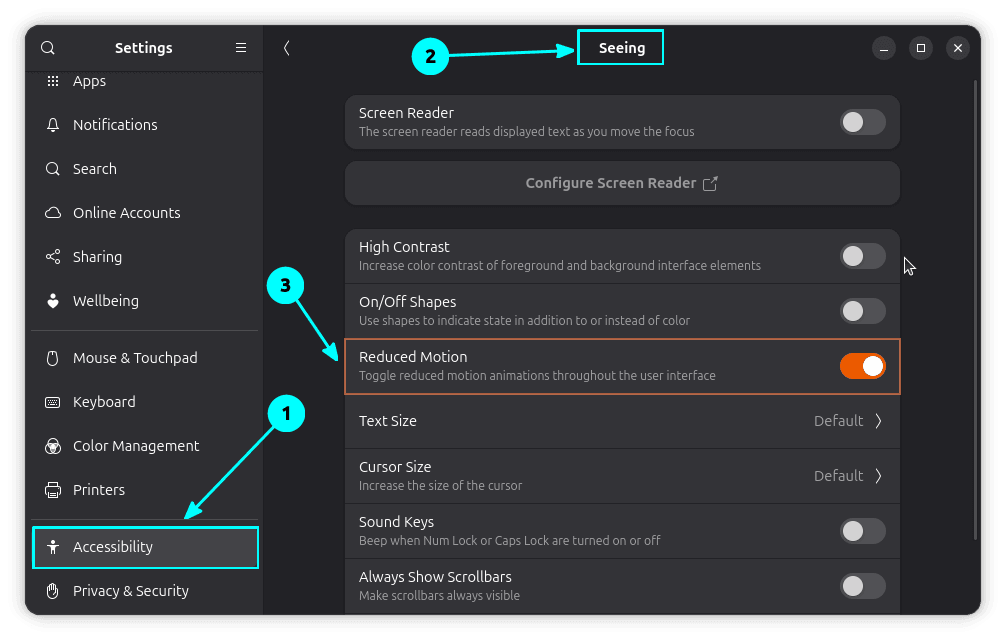Click the Seeing page title
1006x640 pixels.
tap(622, 48)
